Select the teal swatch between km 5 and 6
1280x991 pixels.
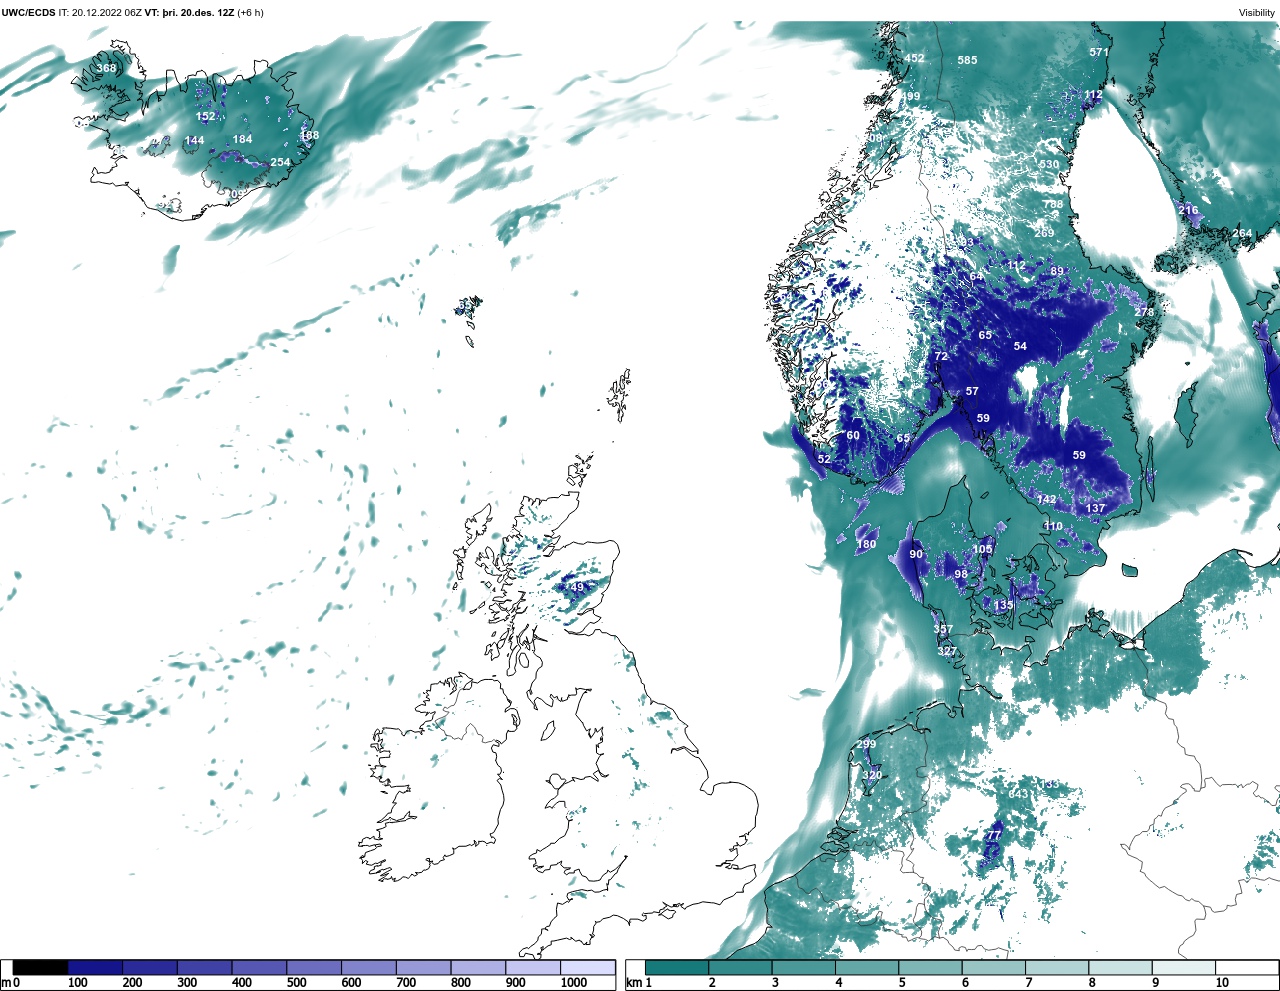click(930, 967)
